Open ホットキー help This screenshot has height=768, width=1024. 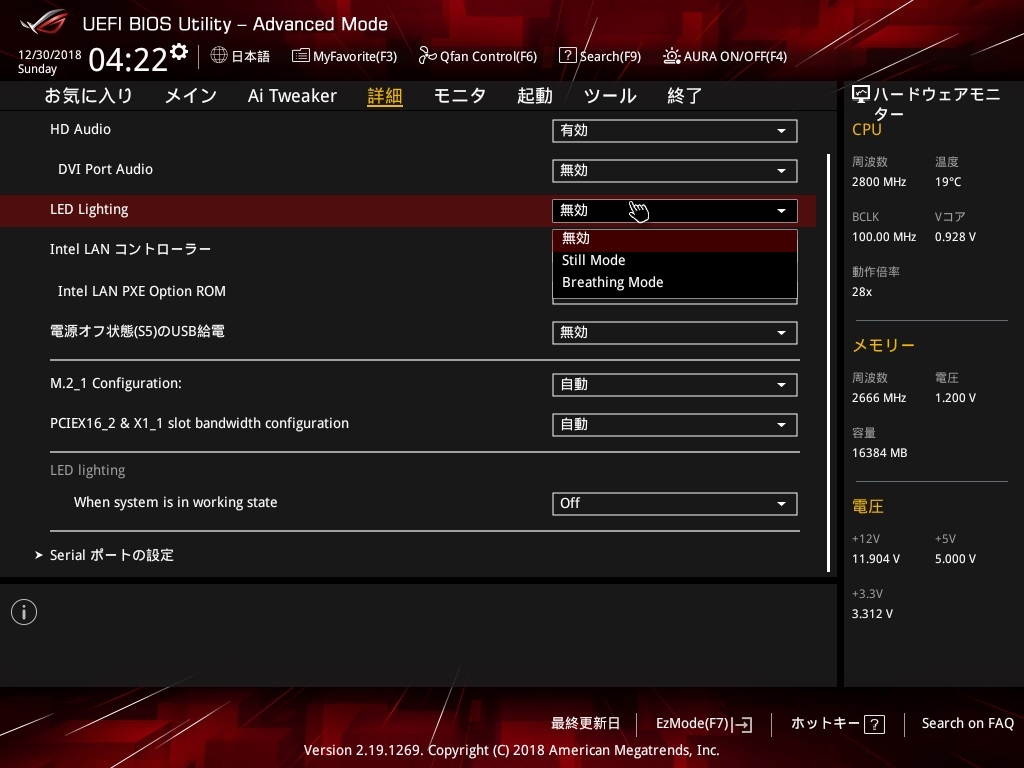837,724
